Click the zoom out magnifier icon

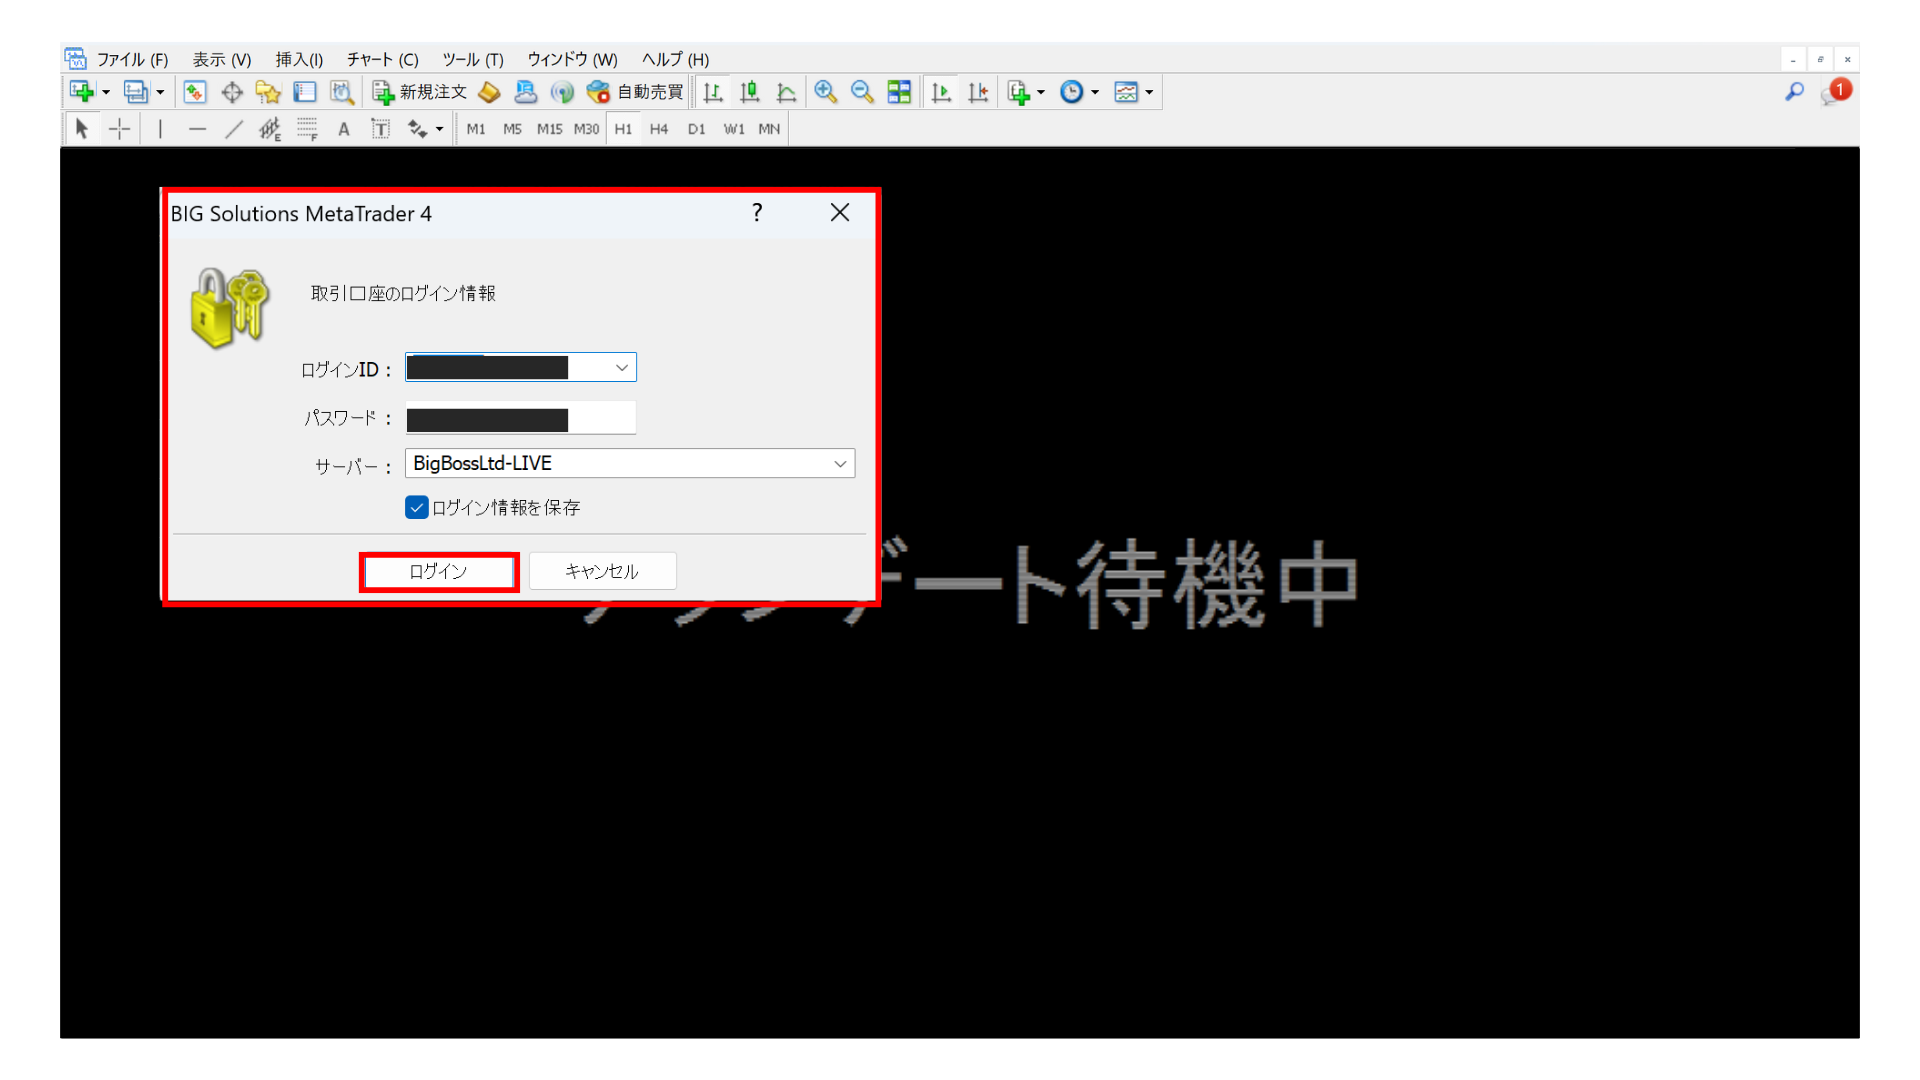click(861, 92)
